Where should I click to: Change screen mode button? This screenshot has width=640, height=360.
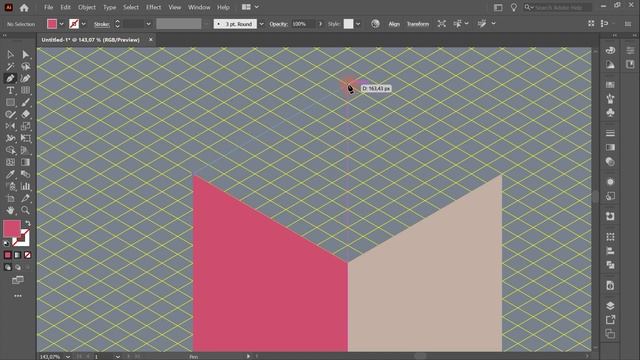coord(18,280)
